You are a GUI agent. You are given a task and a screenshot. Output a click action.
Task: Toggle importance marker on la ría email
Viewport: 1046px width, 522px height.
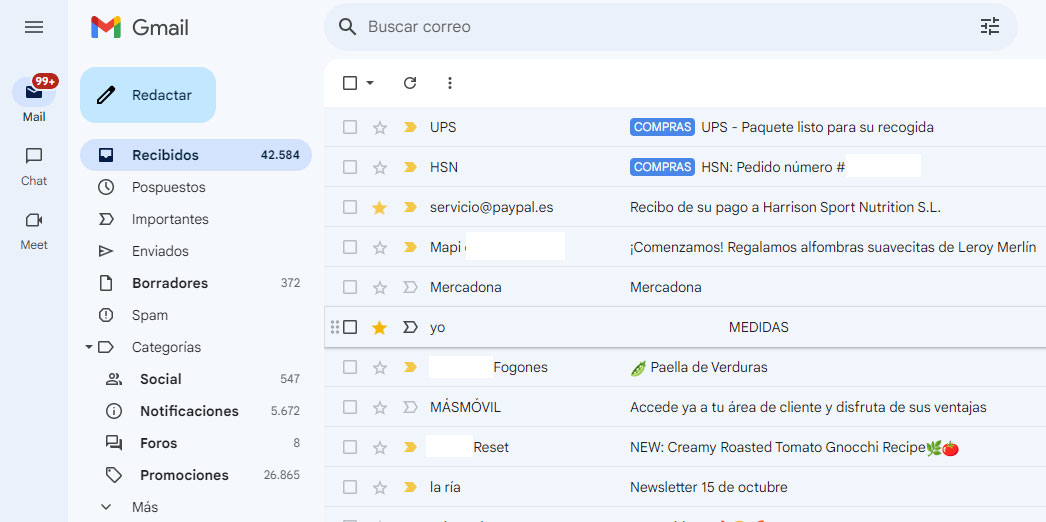tap(410, 487)
